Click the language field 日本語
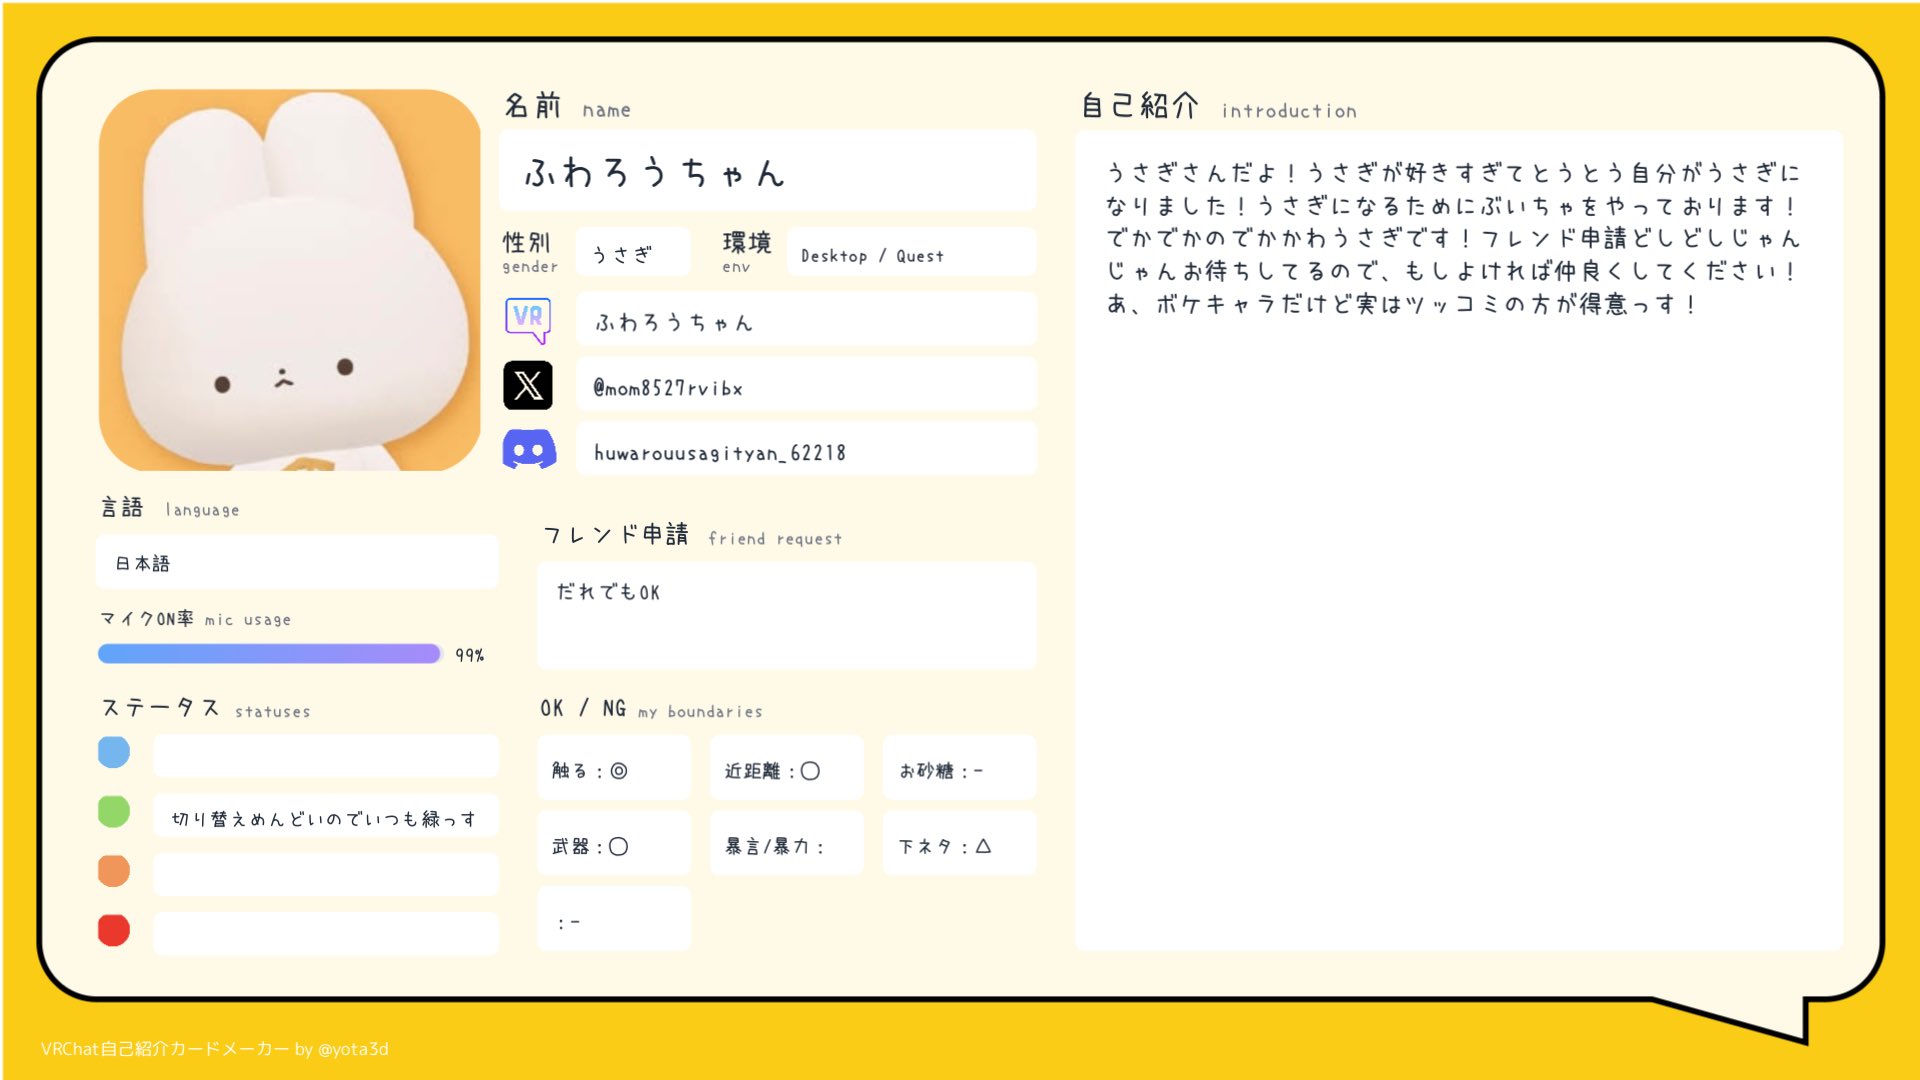The height and width of the screenshot is (1080, 1920). pyautogui.click(x=296, y=563)
